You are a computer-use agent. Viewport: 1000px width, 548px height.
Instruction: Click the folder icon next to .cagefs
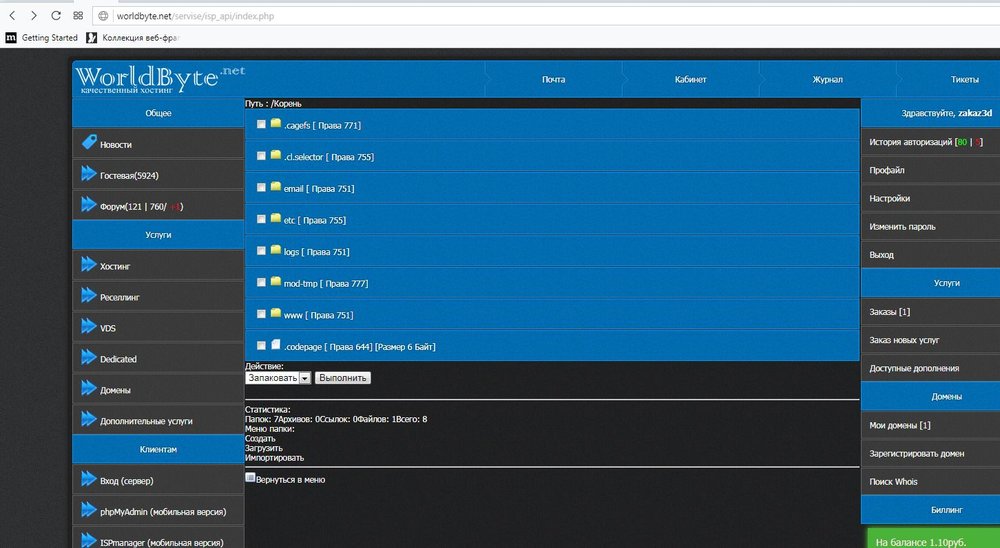pyautogui.click(x=275, y=124)
